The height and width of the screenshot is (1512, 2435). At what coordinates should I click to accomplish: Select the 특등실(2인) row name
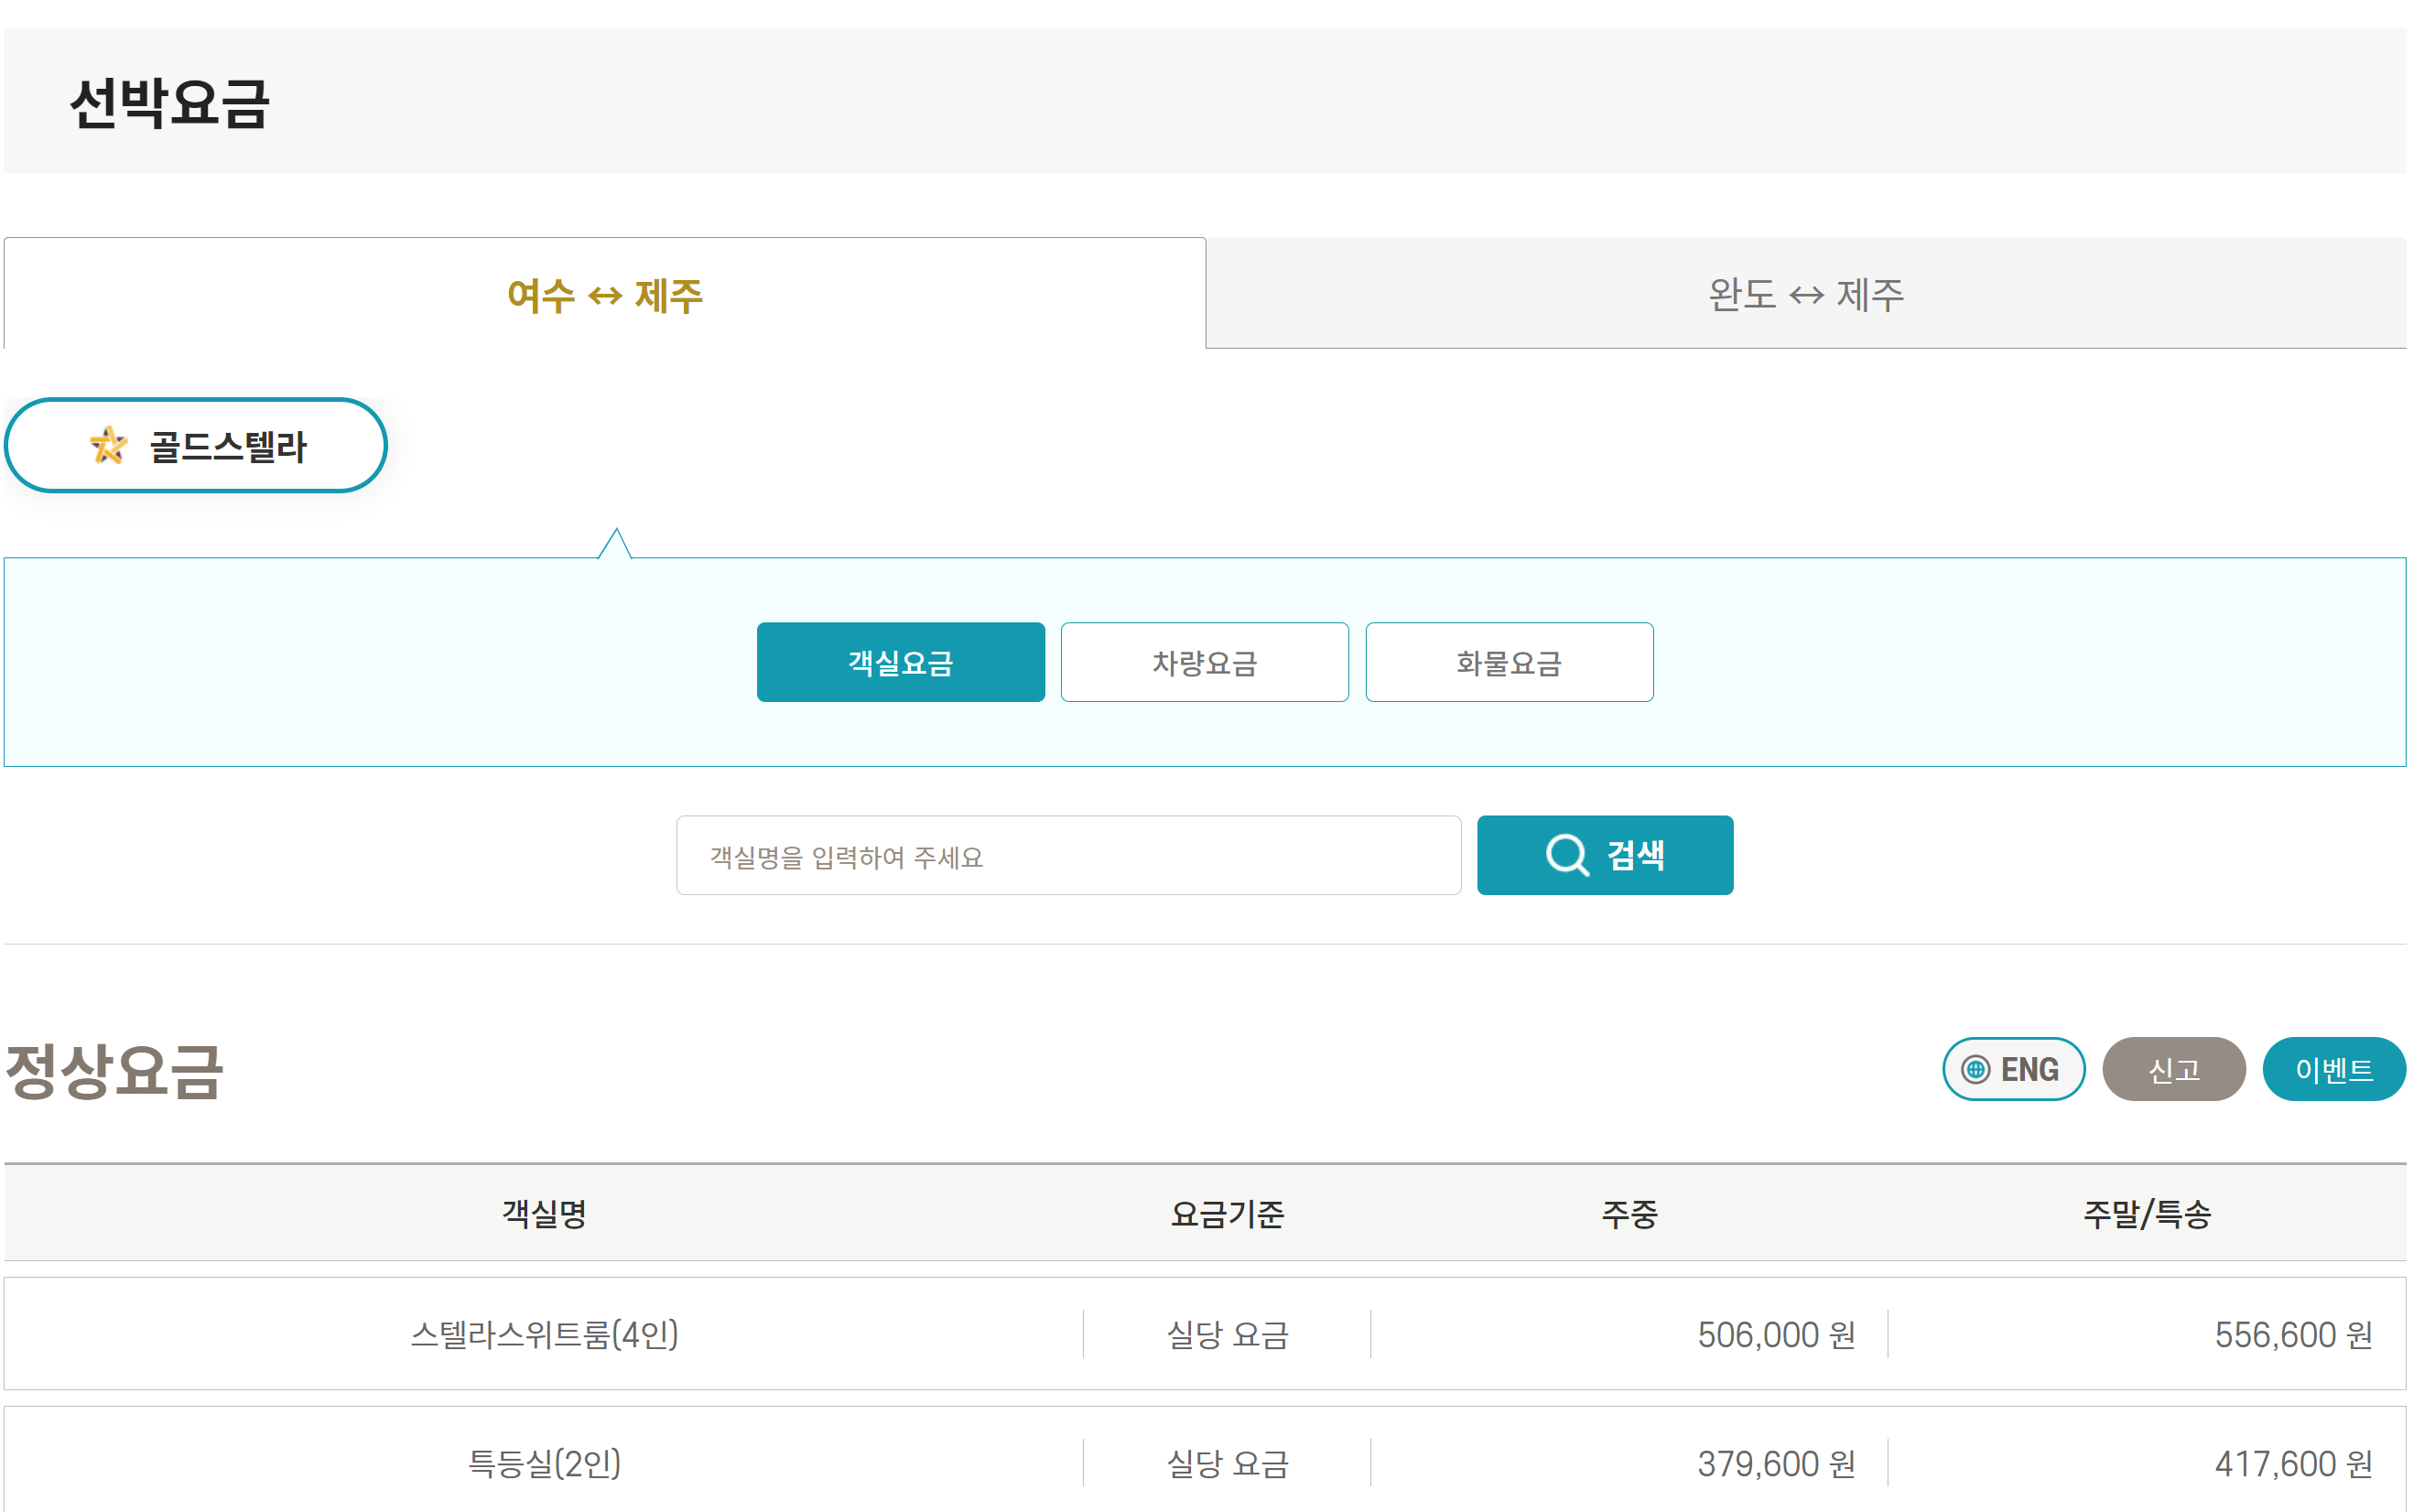(544, 1464)
